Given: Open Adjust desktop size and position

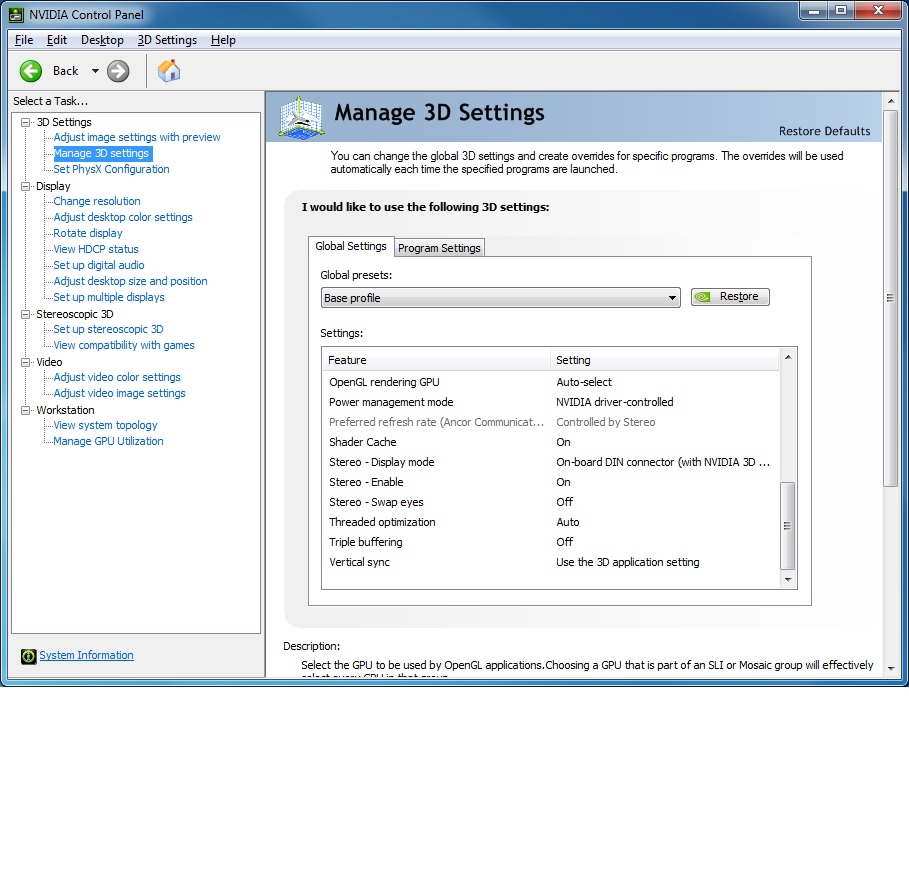Looking at the screenshot, I should tap(130, 281).
